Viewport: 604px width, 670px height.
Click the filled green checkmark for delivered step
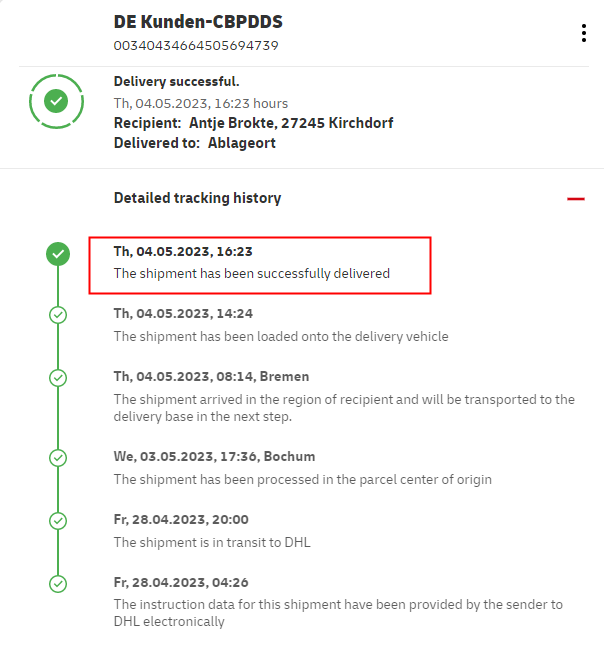point(58,254)
